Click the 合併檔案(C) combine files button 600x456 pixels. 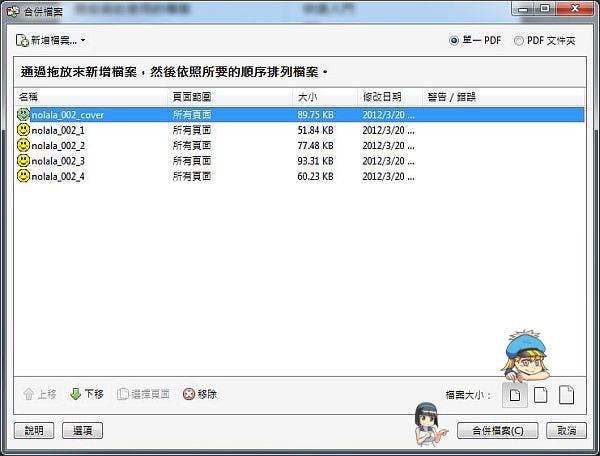click(497, 431)
